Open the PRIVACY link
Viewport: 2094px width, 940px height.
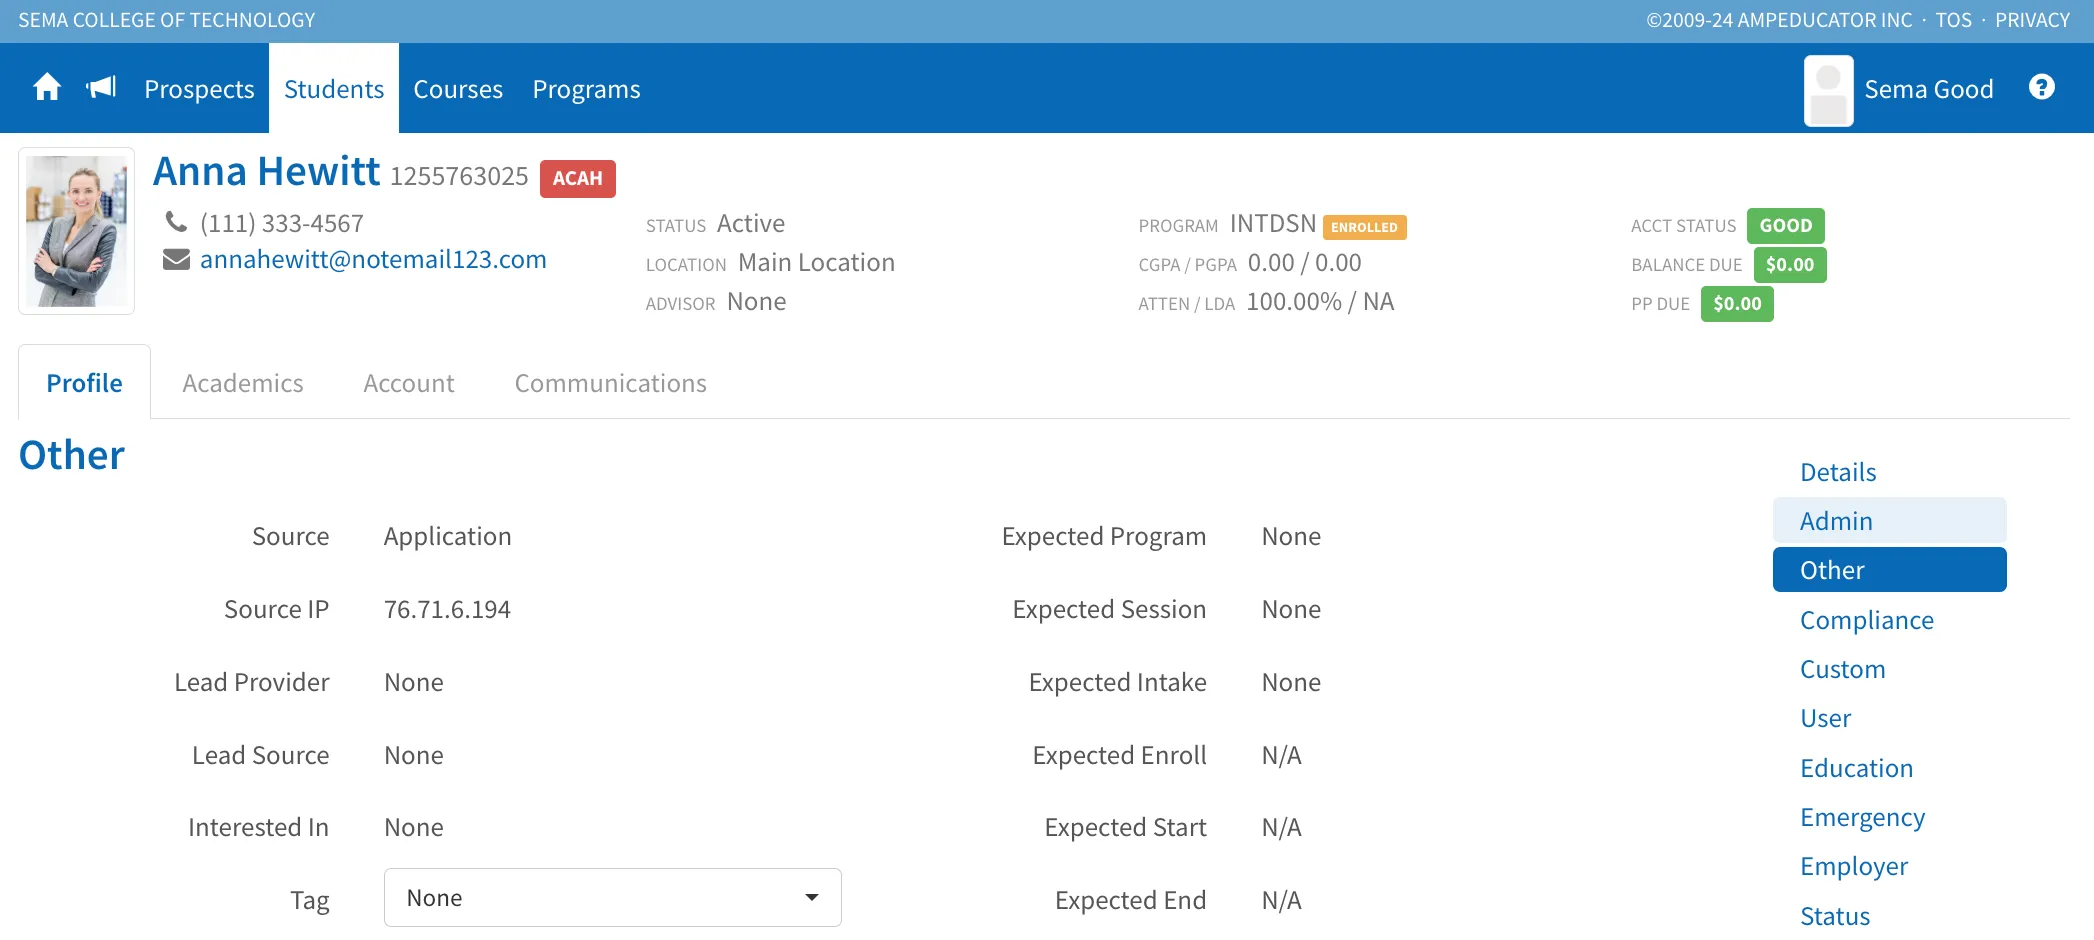pyautogui.click(x=2032, y=20)
